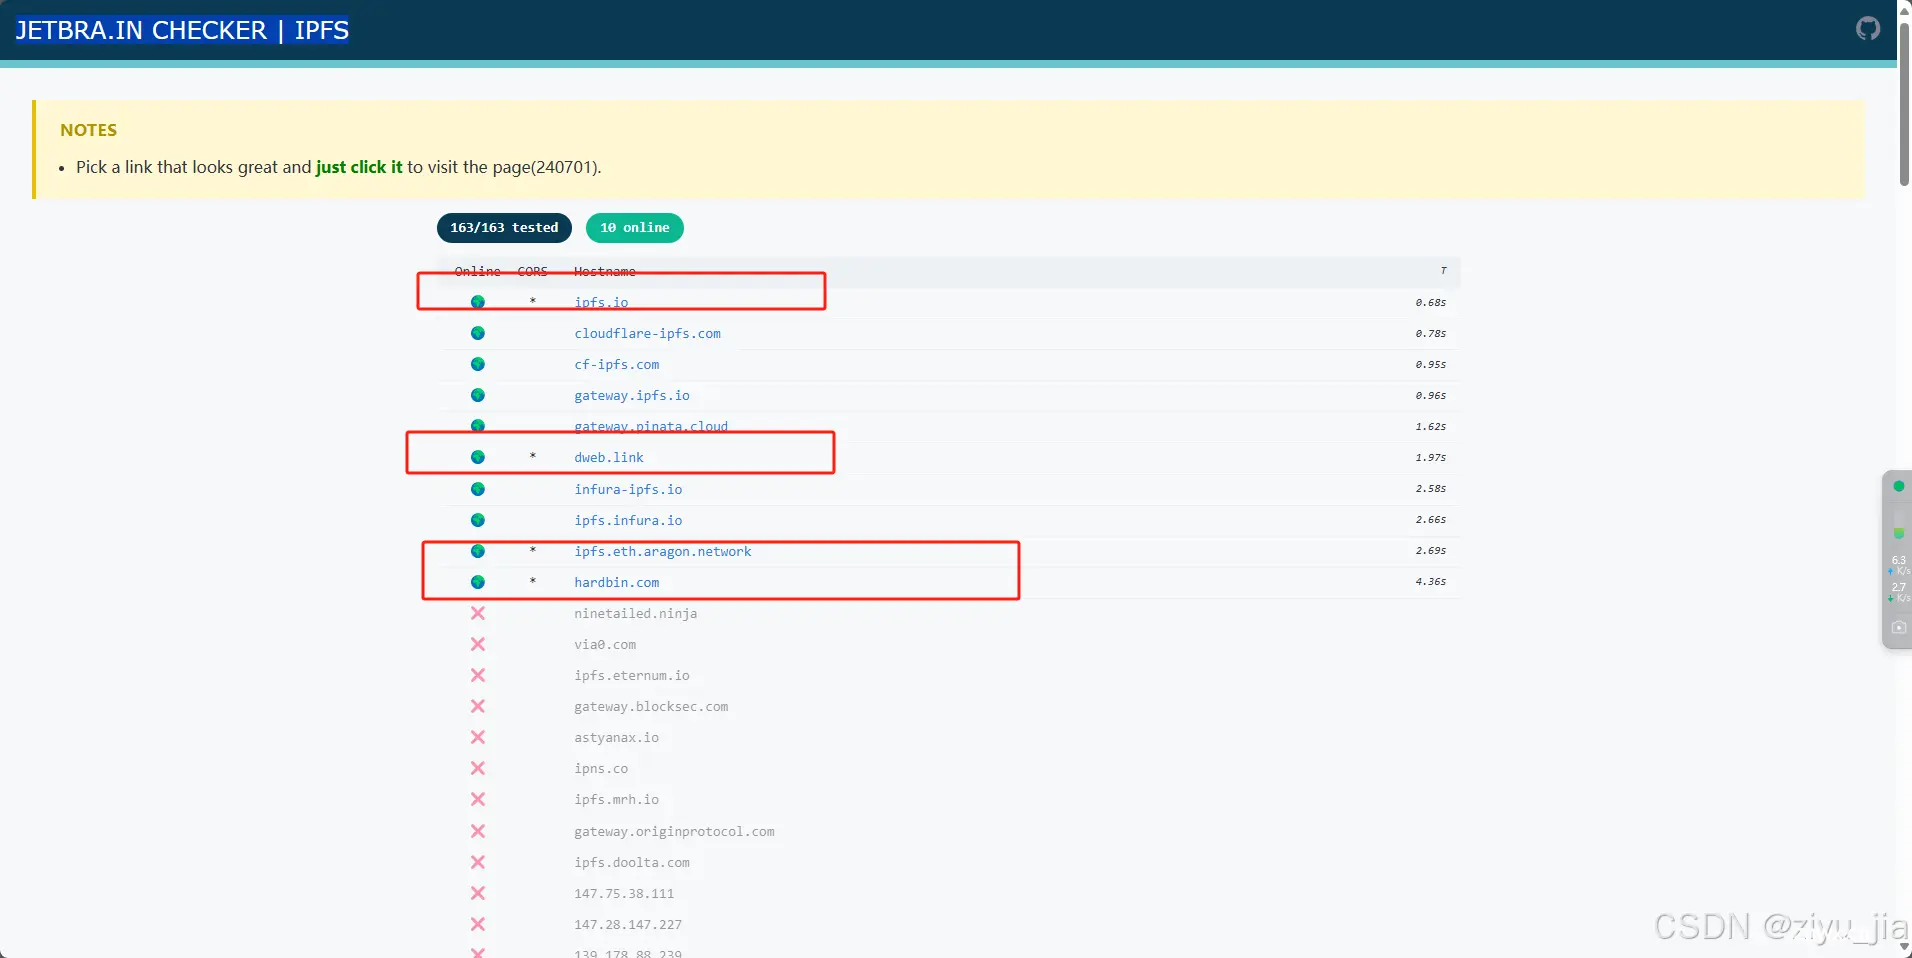Click offline X icon for ninetailed.ninja
Viewport: 1912px width, 958px height.
pyautogui.click(x=478, y=613)
